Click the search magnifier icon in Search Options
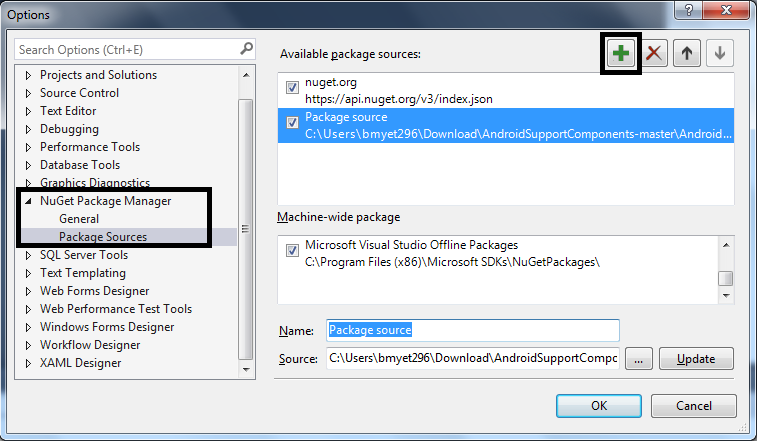The image size is (757, 441). point(246,49)
